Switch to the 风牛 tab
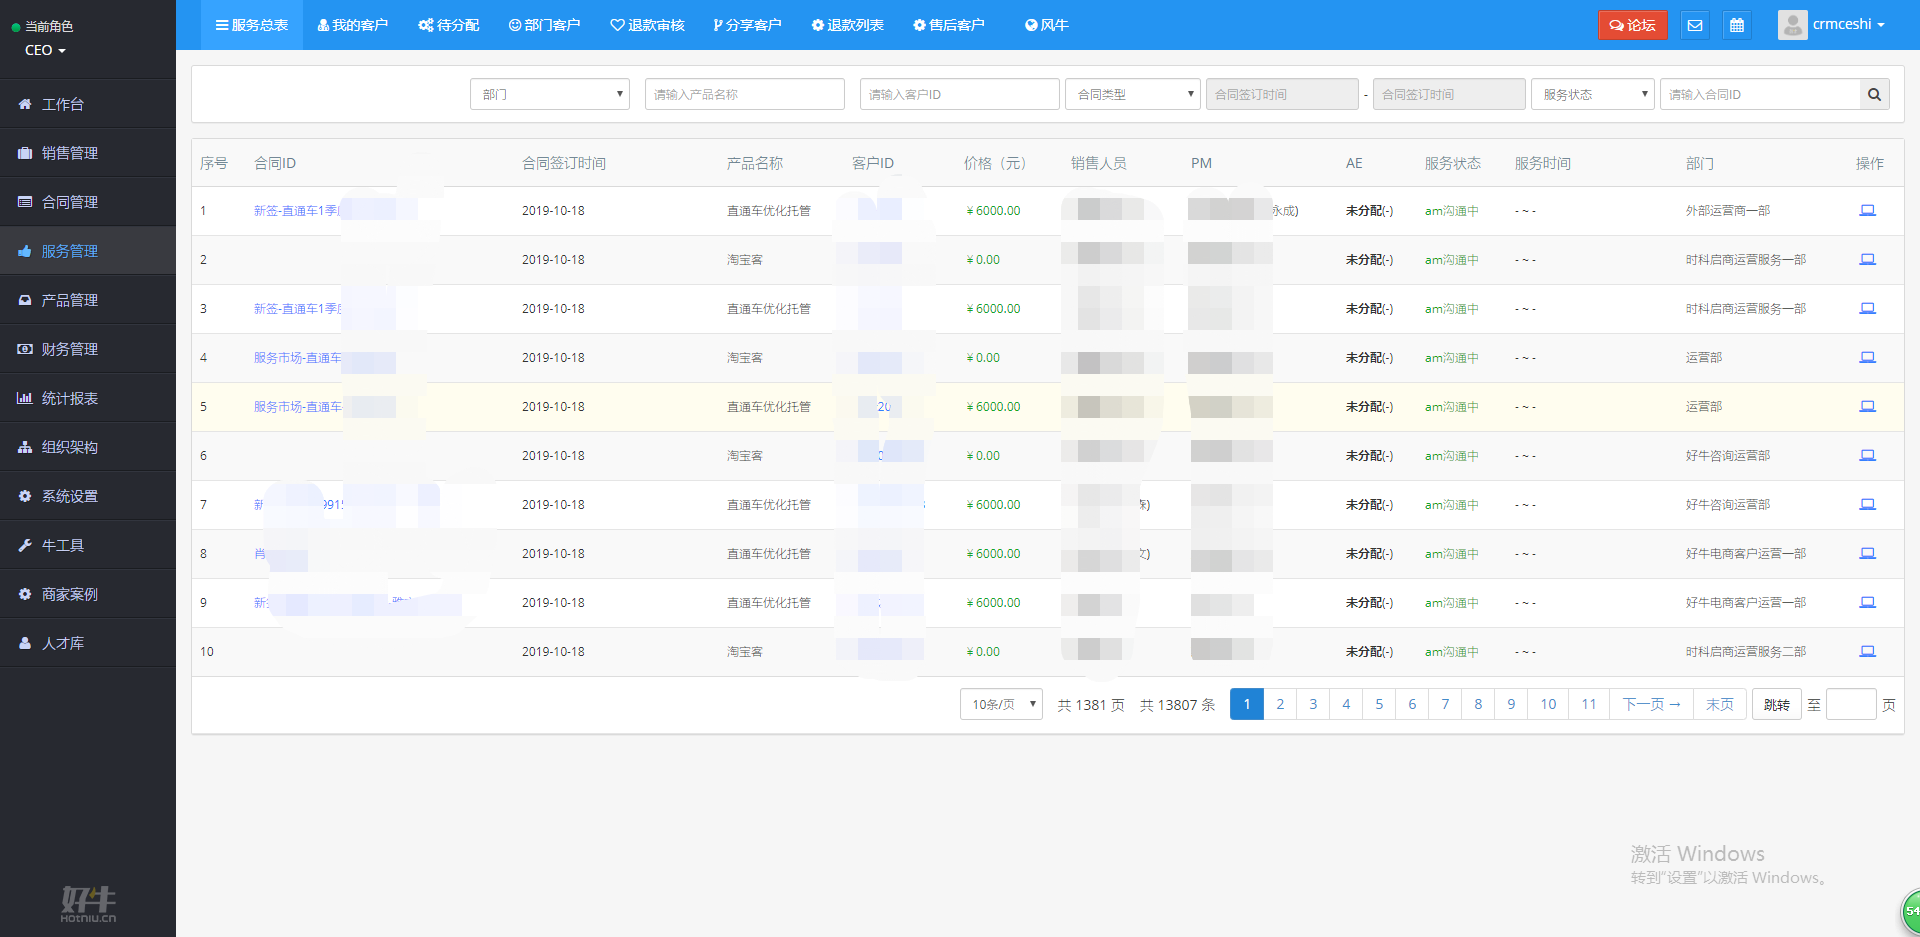This screenshot has width=1920, height=937. point(1047,25)
